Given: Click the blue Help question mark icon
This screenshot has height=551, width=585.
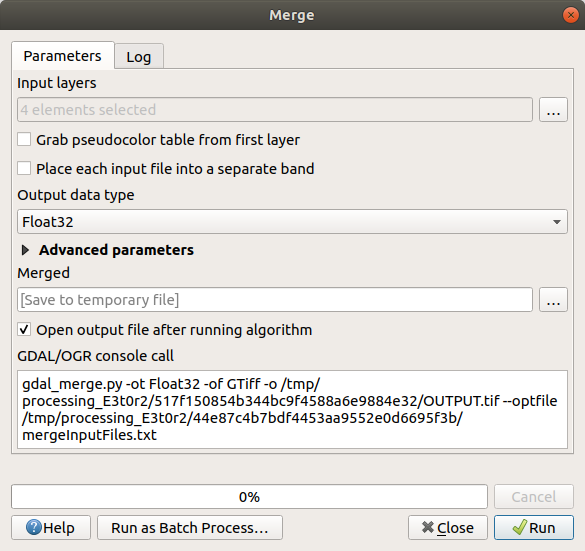Looking at the screenshot, I should point(34,527).
